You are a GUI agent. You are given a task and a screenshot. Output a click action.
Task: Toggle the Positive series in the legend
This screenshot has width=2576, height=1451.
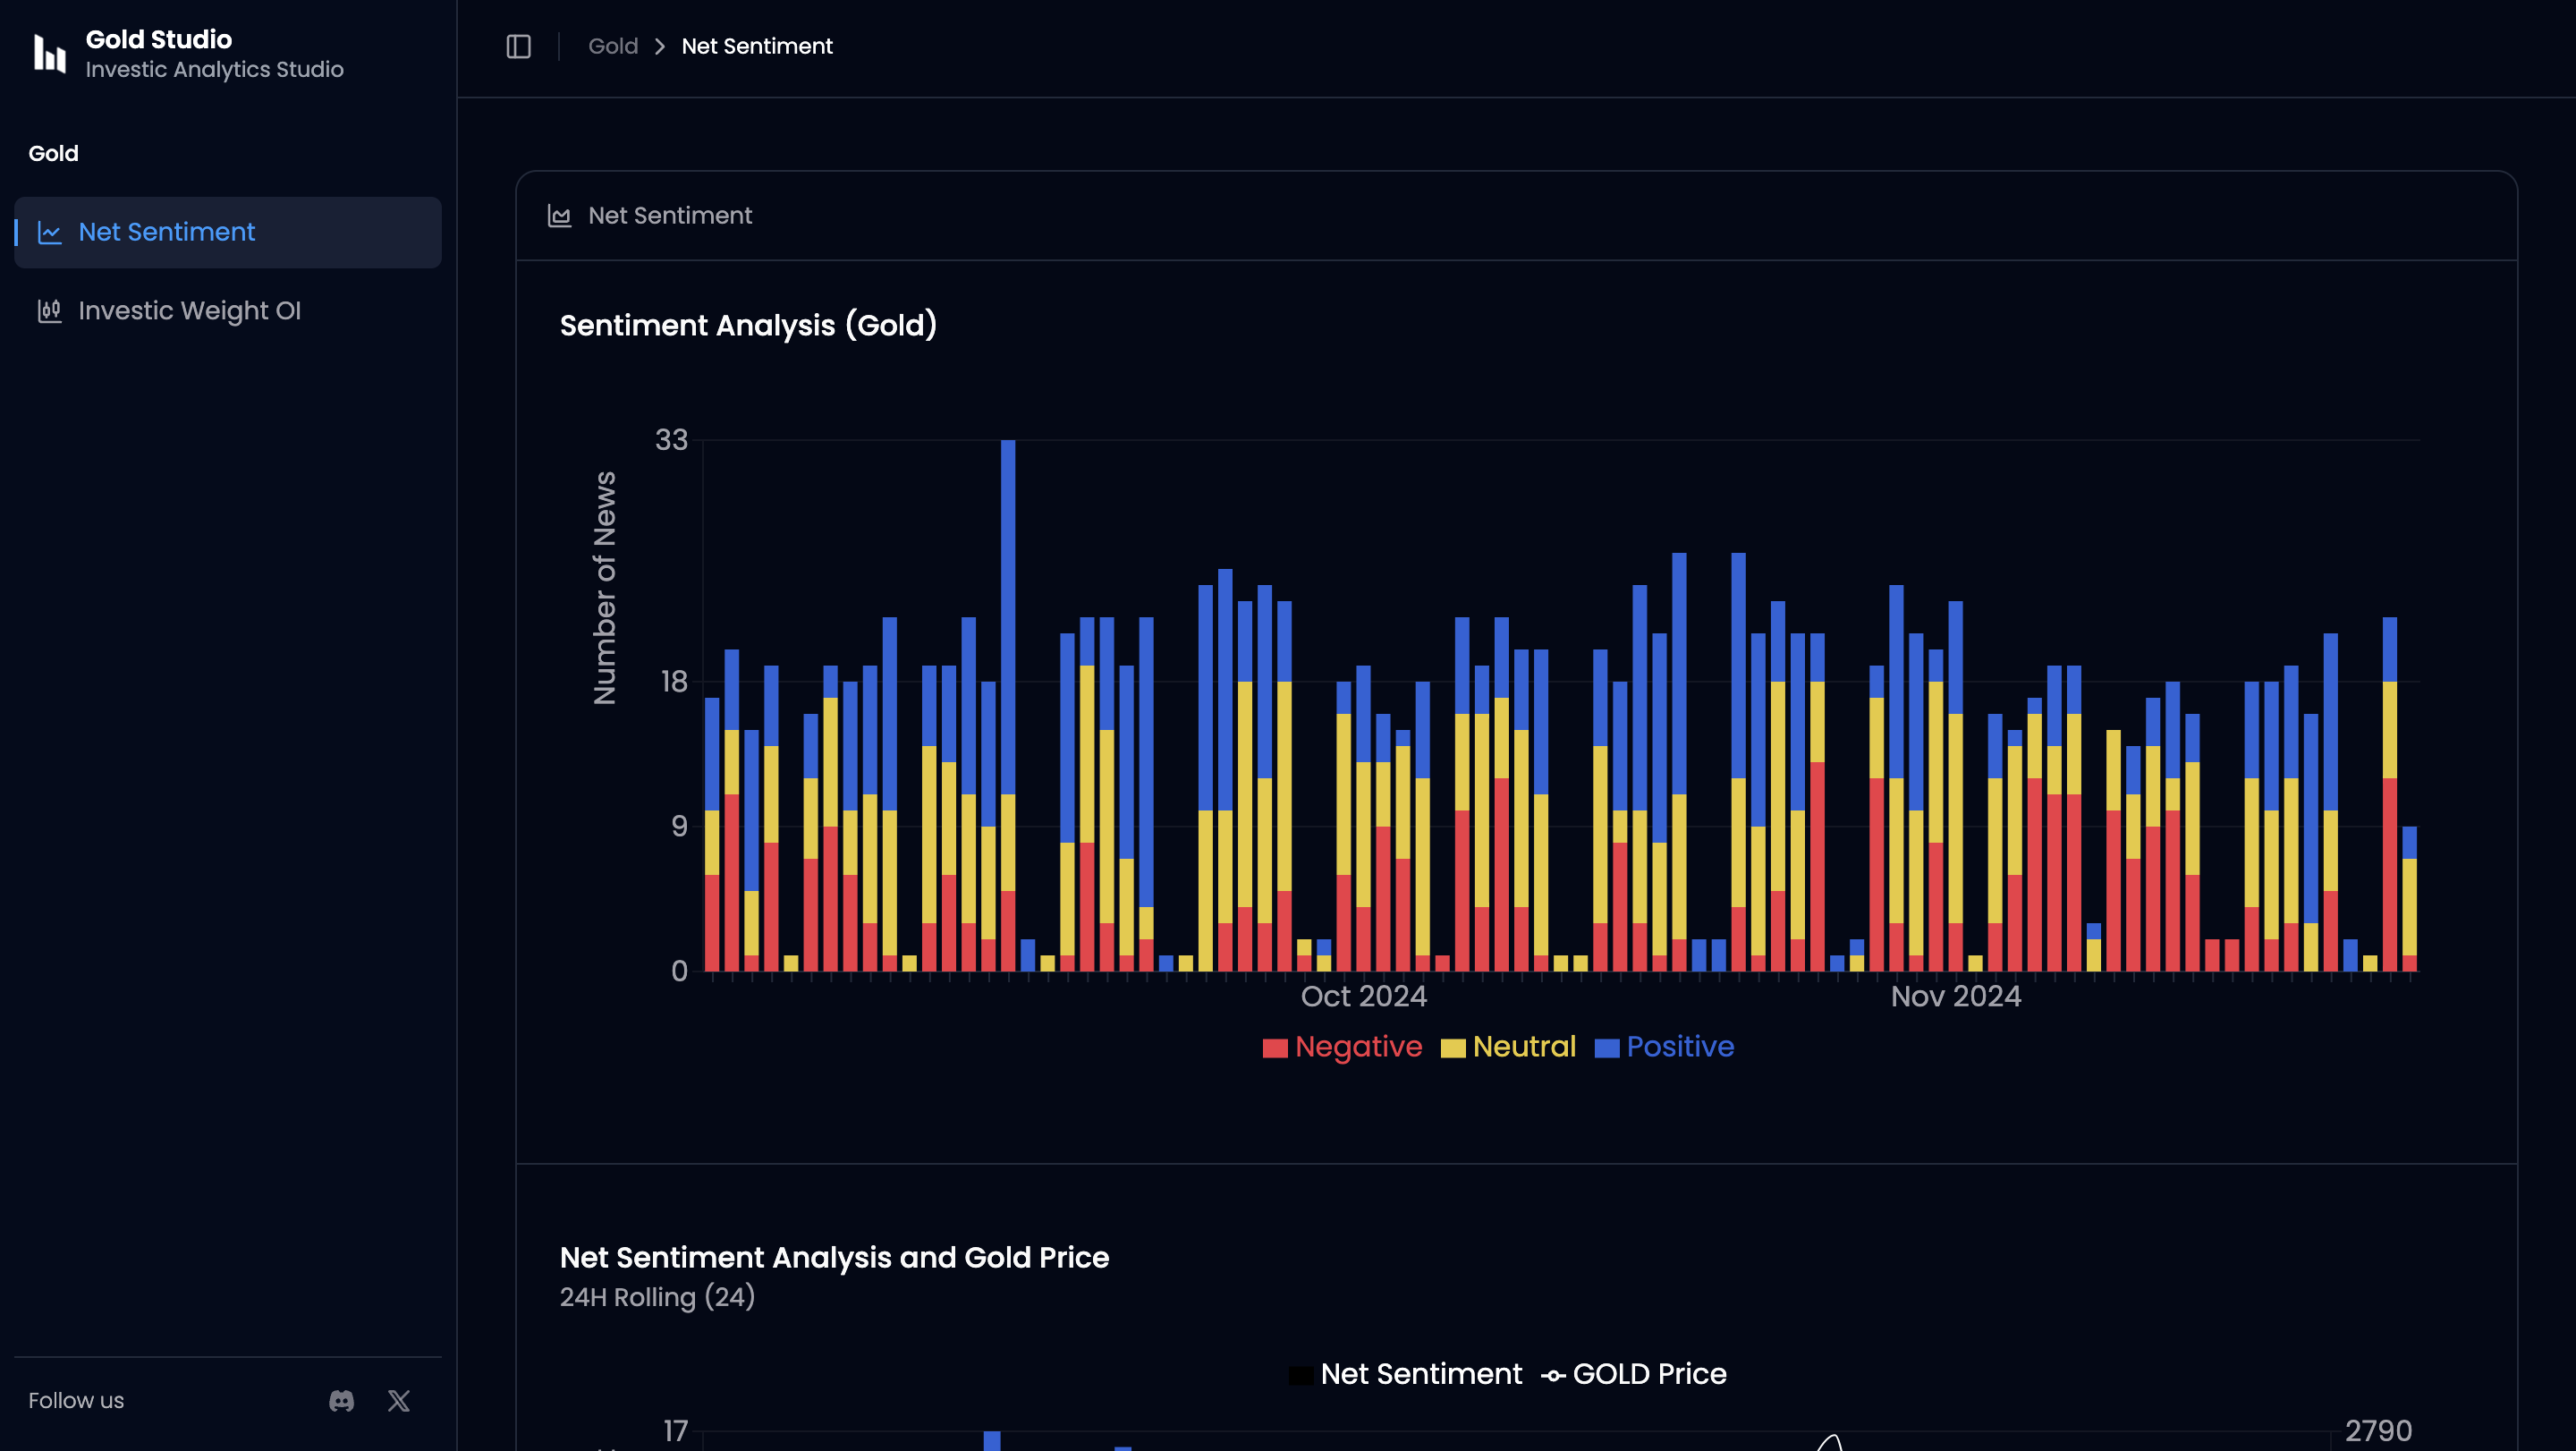[1679, 1046]
